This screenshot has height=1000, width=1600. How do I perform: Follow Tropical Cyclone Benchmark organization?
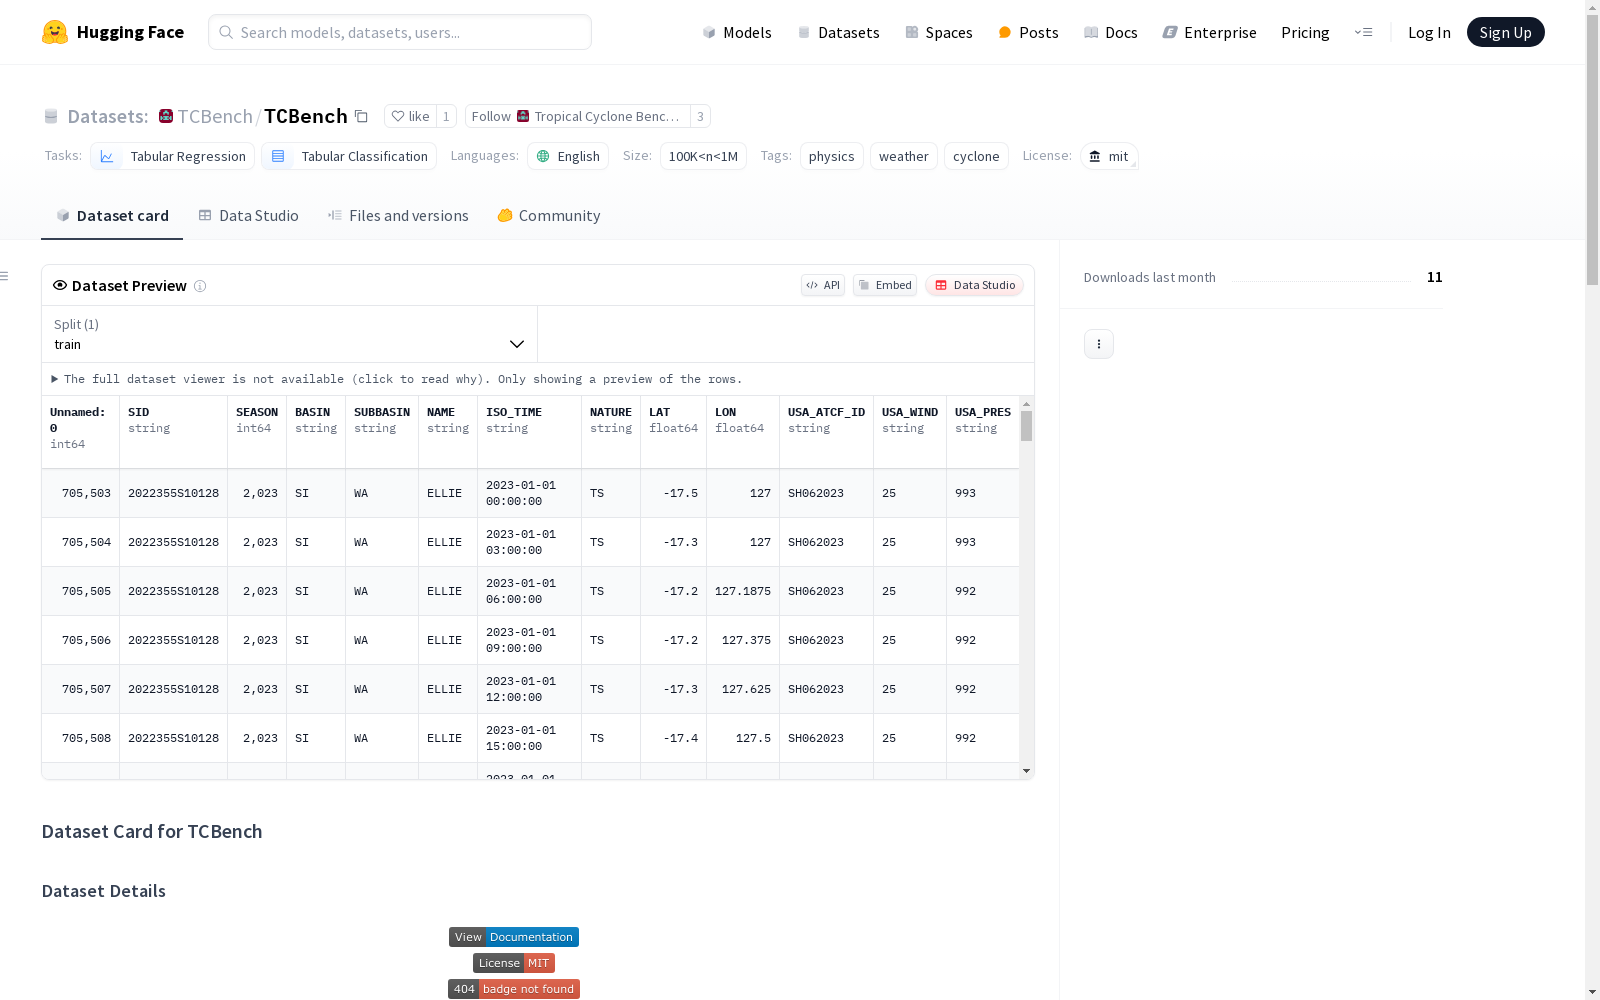tap(577, 116)
